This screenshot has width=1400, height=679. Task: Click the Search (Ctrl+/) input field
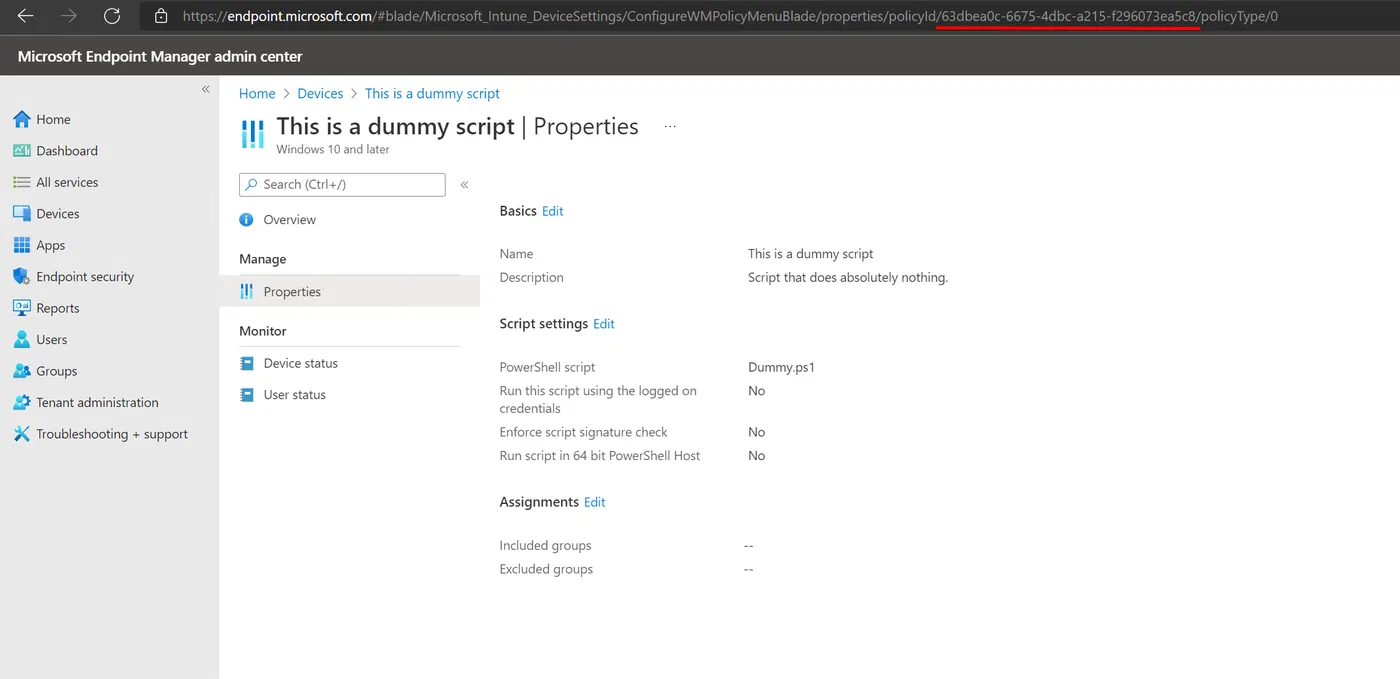[342, 184]
